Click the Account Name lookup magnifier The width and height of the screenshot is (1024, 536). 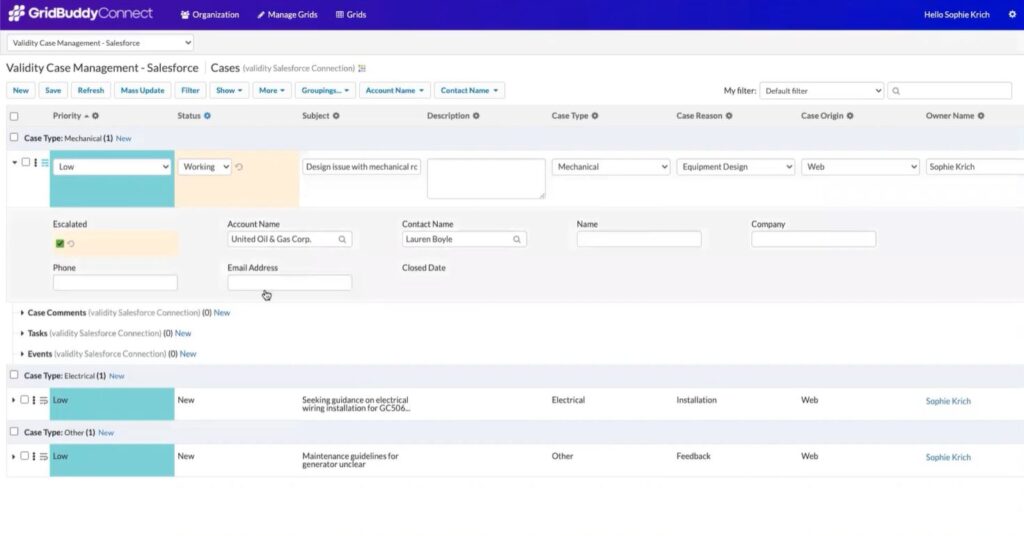click(342, 240)
